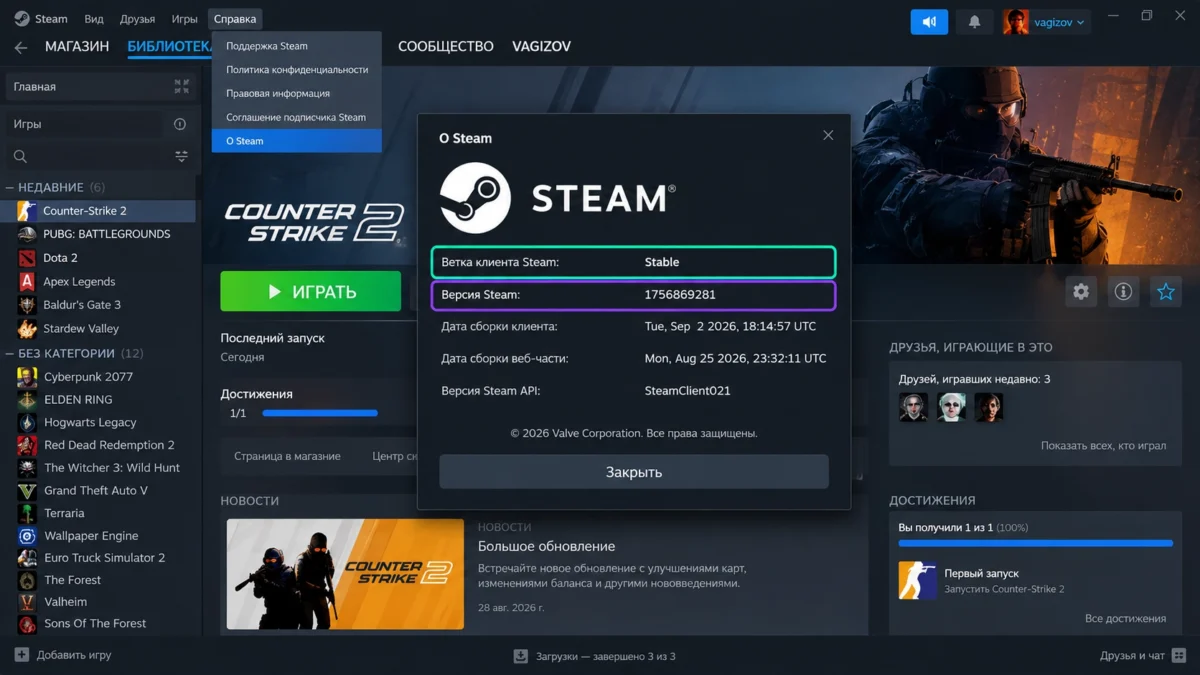Viewport: 1200px width, 675px height.
Task: Open the VAGIZOV profile tab
Action: 541,47
